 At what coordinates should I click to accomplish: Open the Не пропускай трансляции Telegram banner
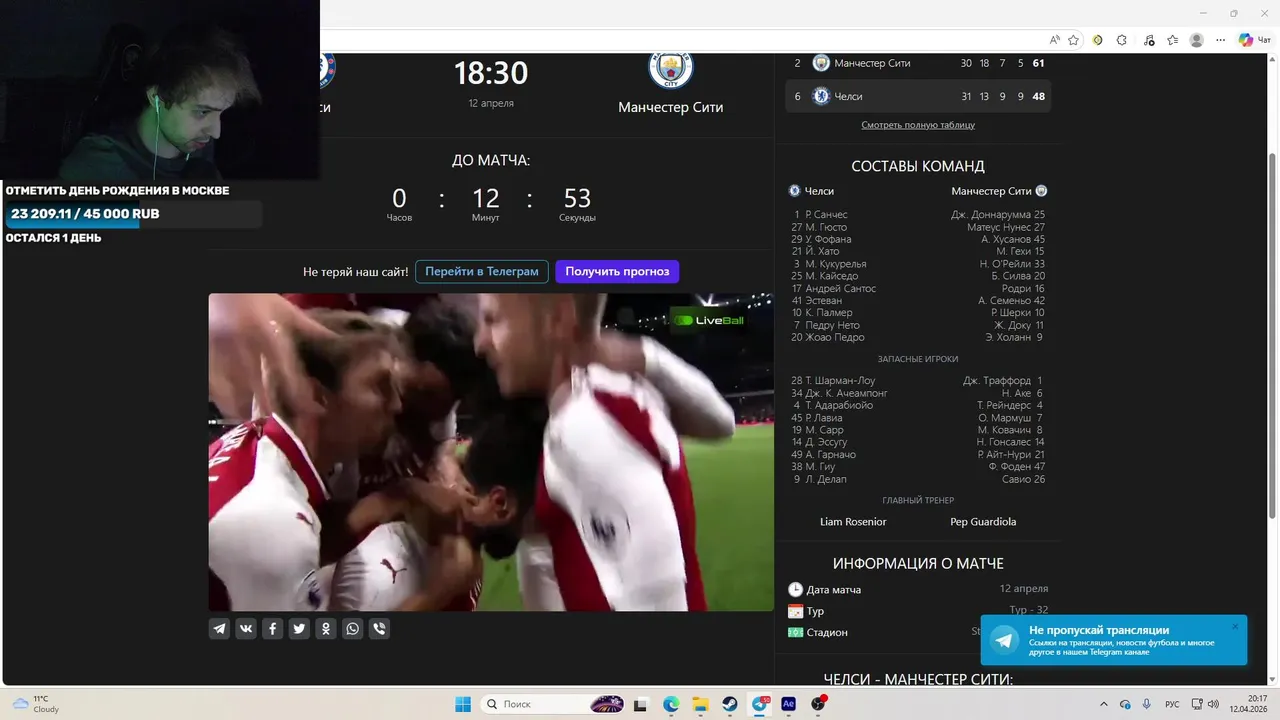[1114, 640]
